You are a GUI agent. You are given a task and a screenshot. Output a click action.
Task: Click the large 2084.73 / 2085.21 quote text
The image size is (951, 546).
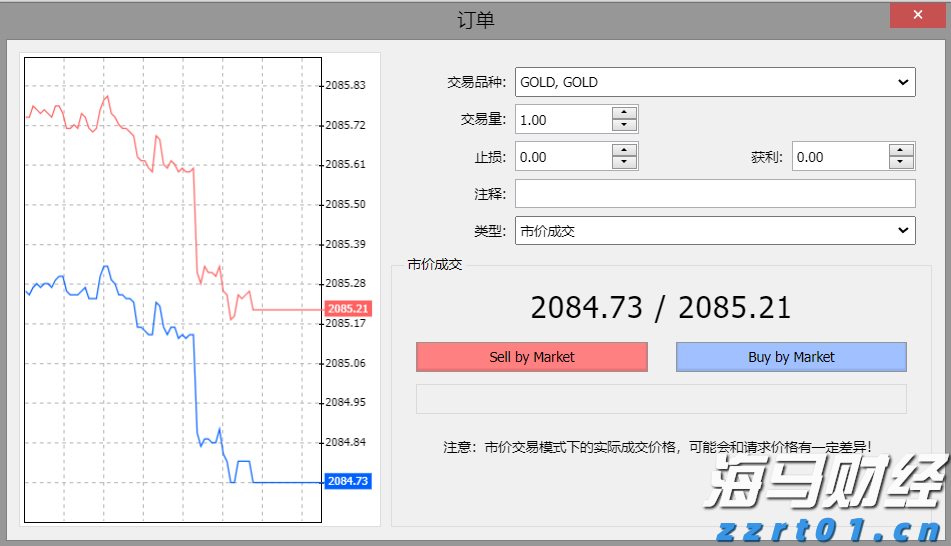pos(660,308)
